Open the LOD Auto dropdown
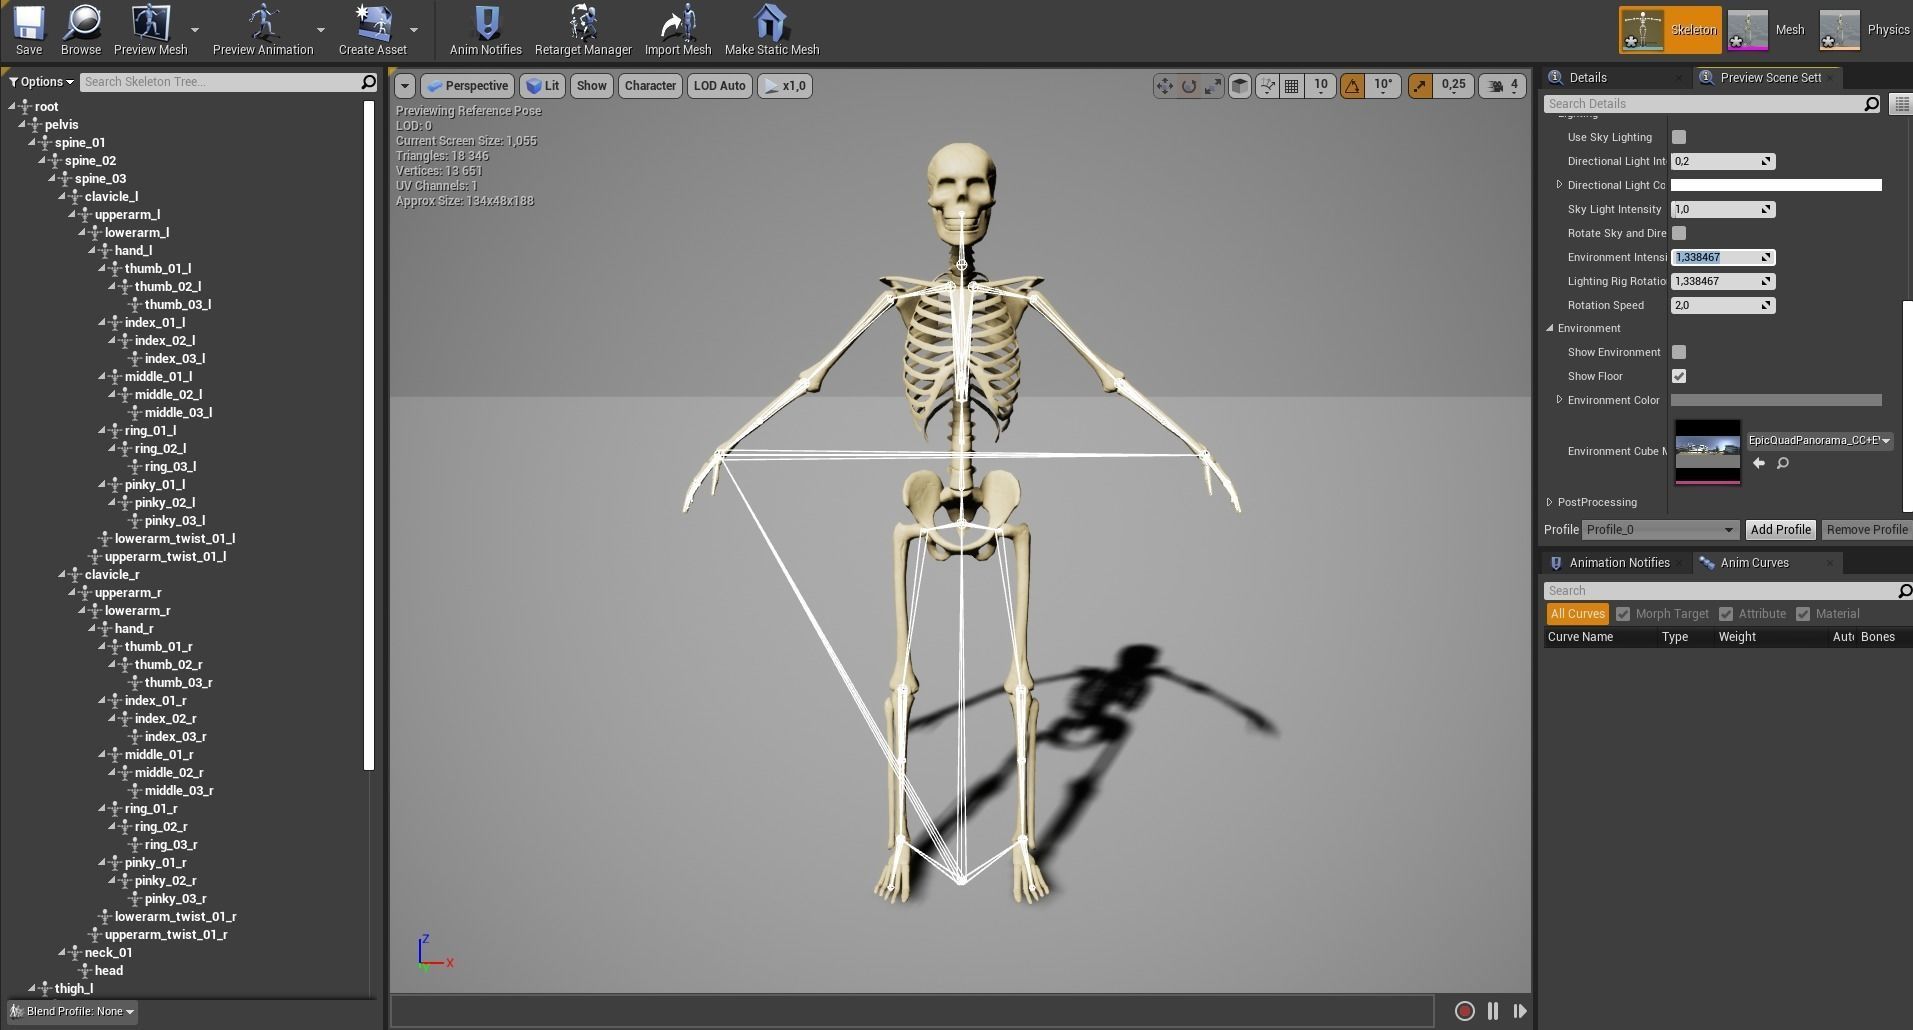Screen dimensions: 1913x1030 click(x=719, y=85)
